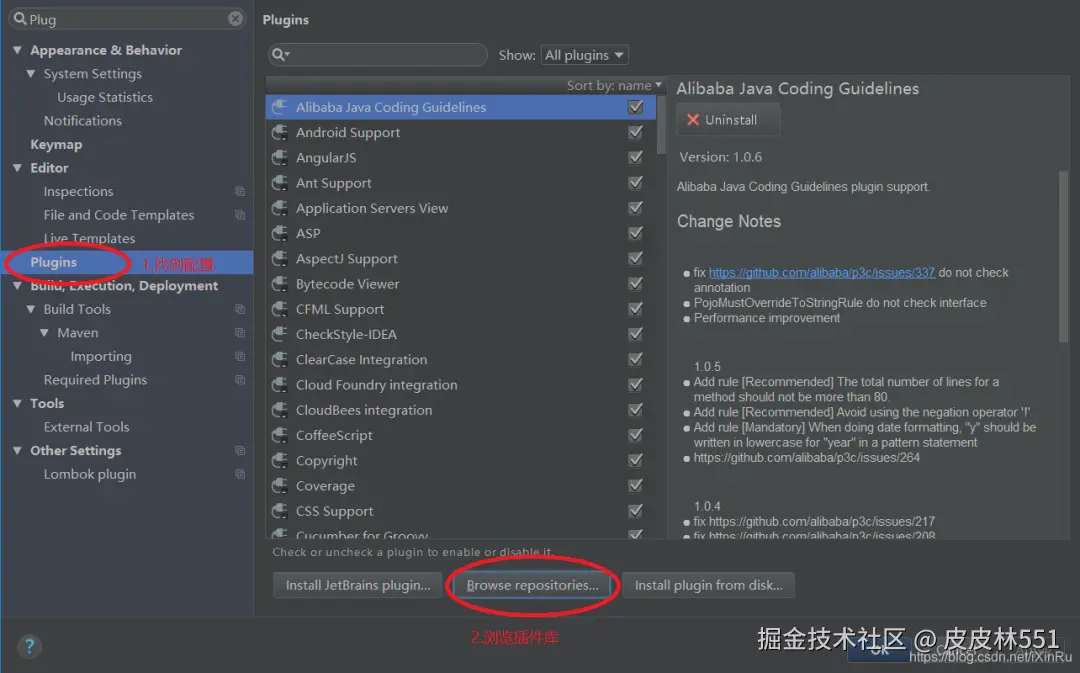
Task: Click the plugin icon beside Copyright
Action: 280,461
